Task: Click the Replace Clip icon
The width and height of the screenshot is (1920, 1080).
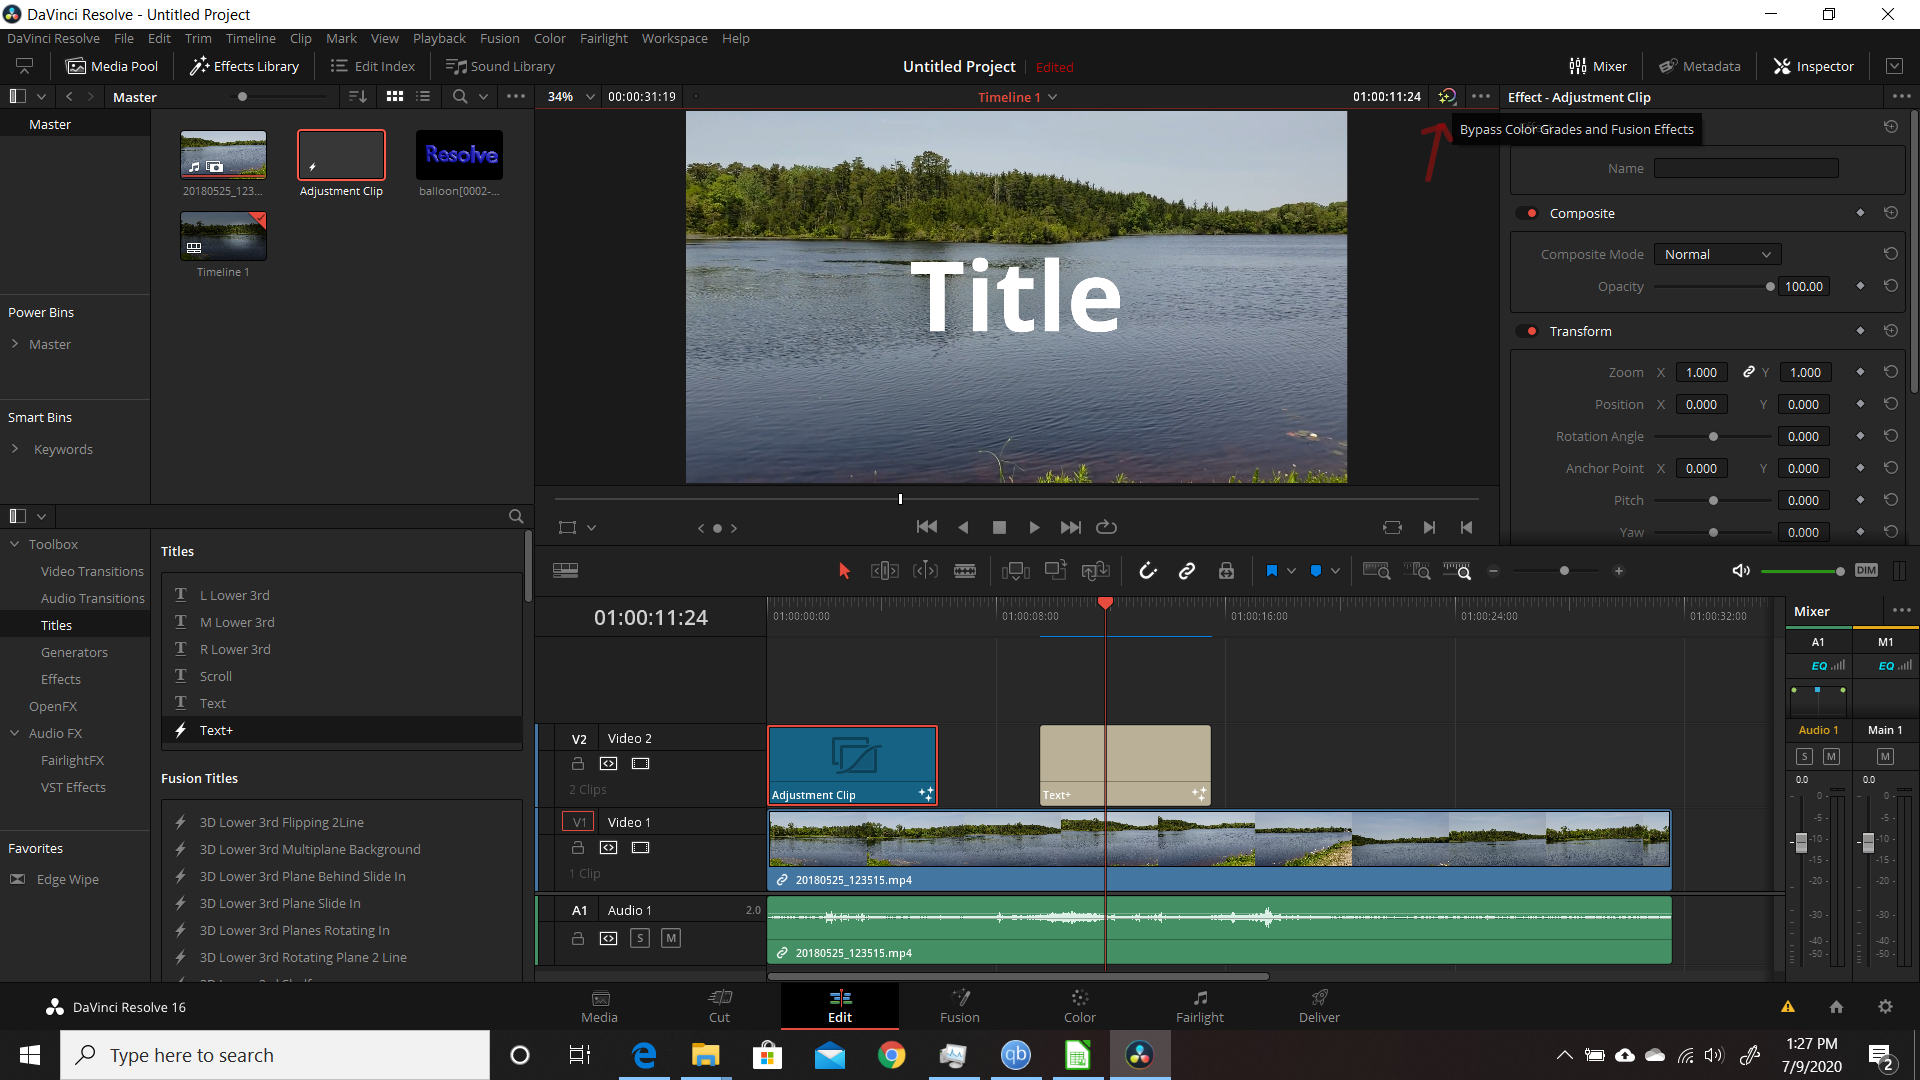Action: [1096, 570]
